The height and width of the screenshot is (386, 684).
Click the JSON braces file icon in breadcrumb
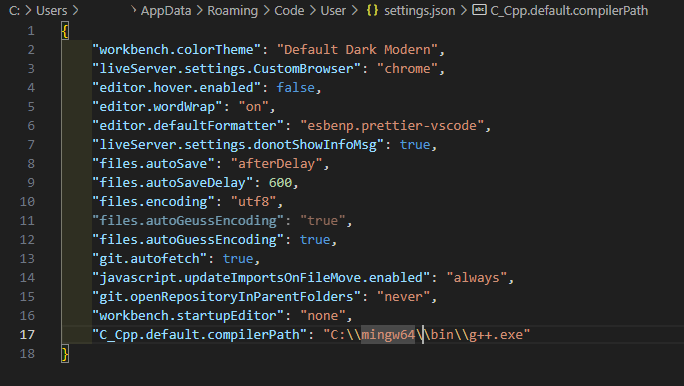point(372,10)
